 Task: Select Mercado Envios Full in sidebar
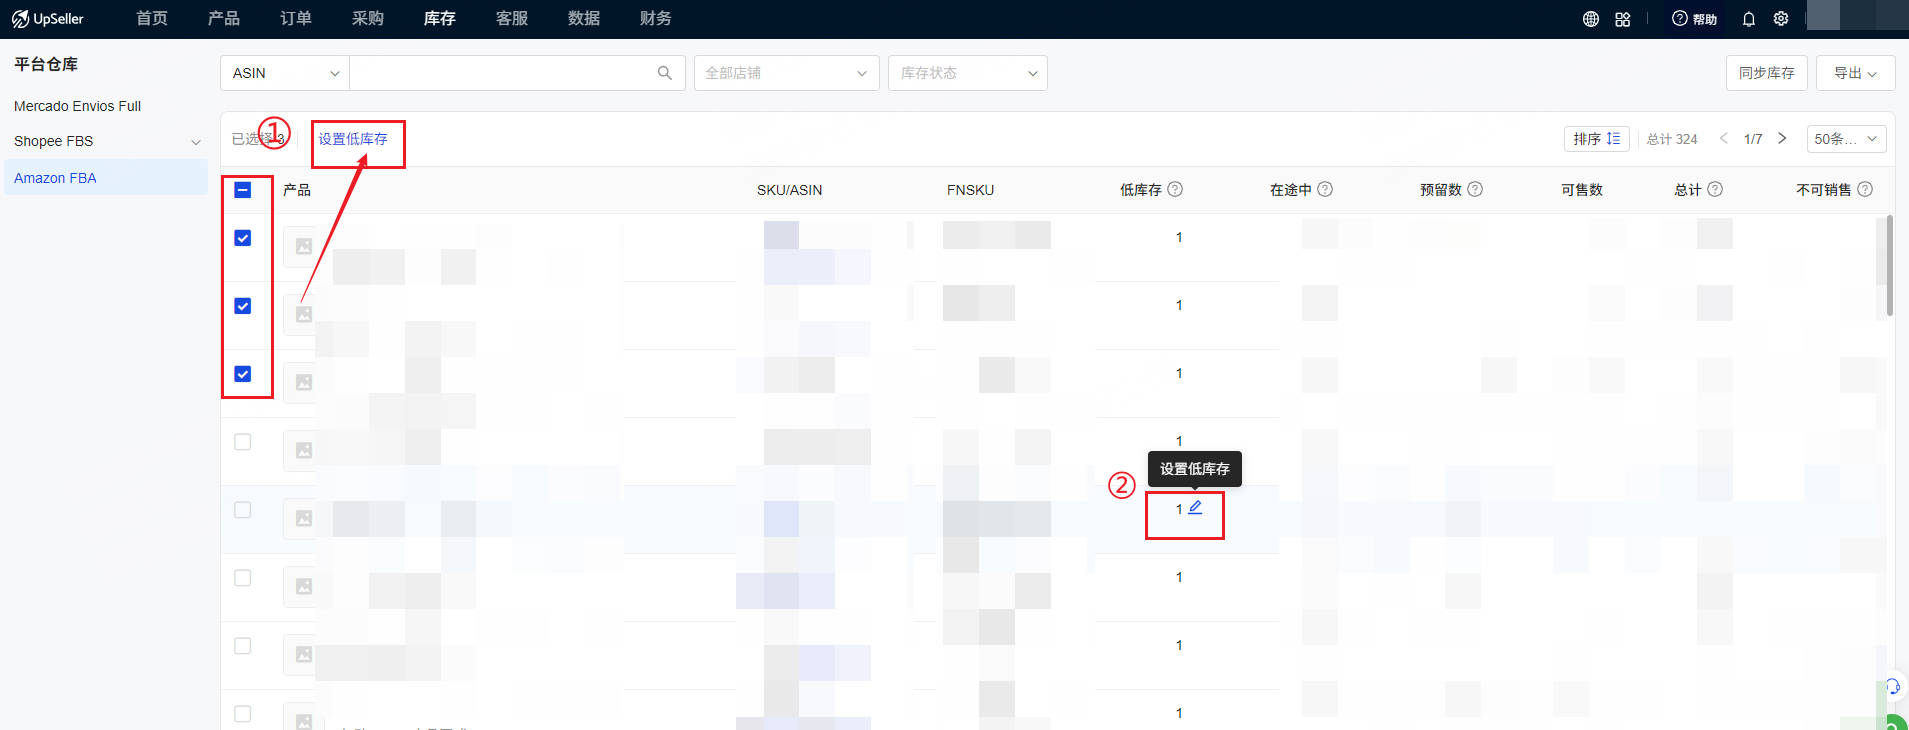[77, 106]
